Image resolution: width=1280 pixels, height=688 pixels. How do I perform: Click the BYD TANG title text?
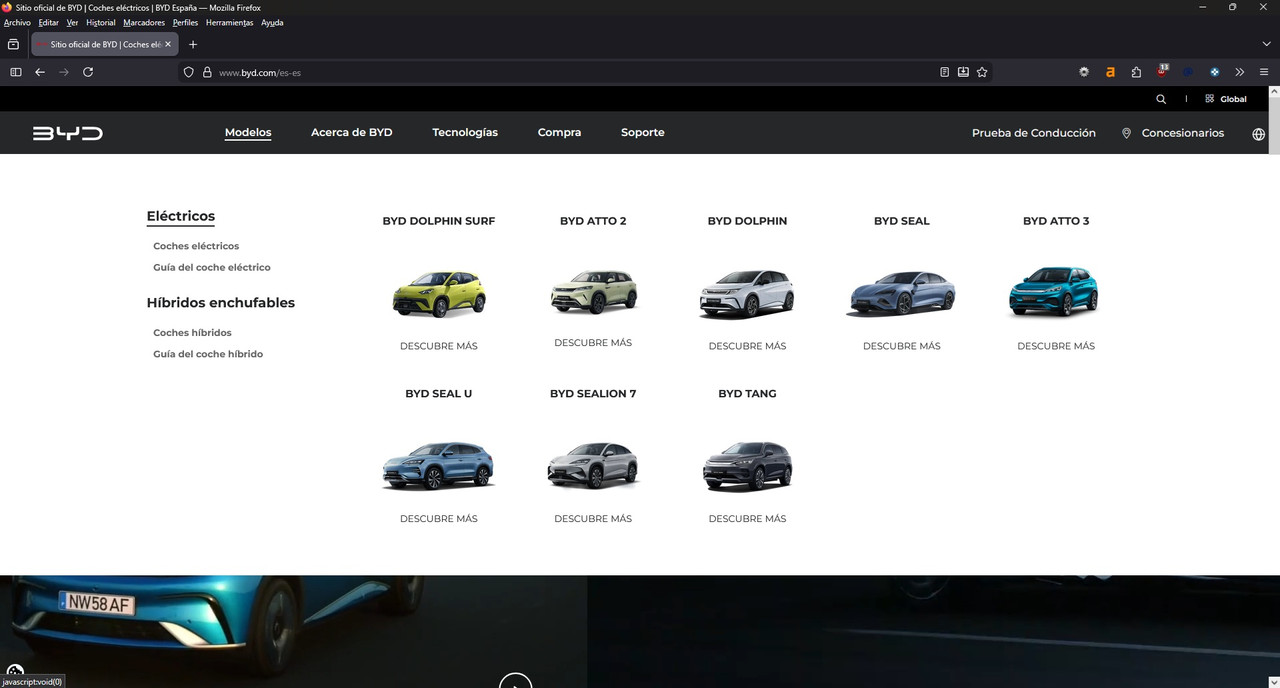747,394
